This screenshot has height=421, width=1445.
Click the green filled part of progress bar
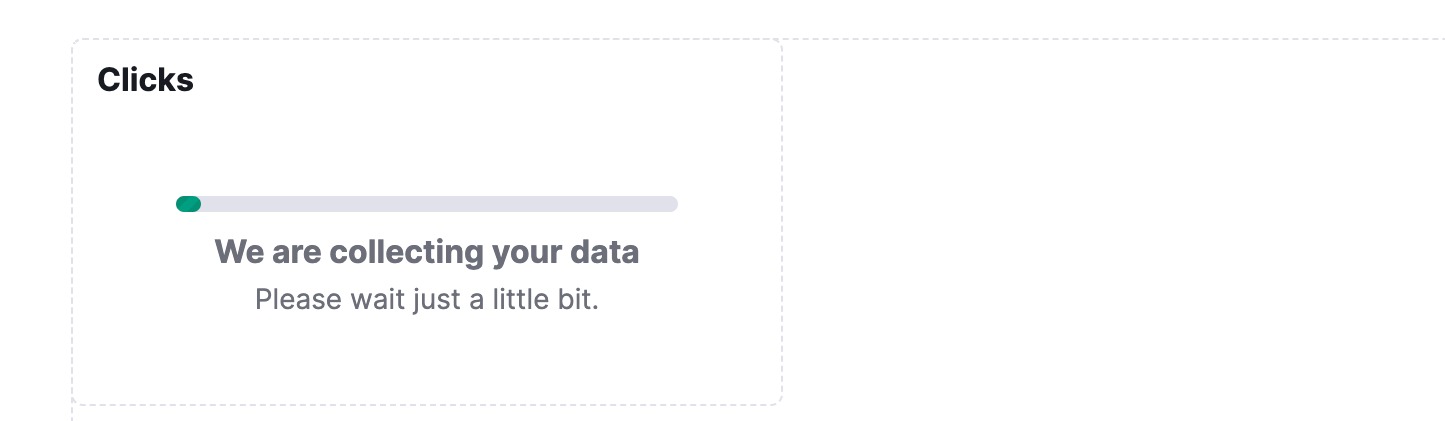(188, 204)
